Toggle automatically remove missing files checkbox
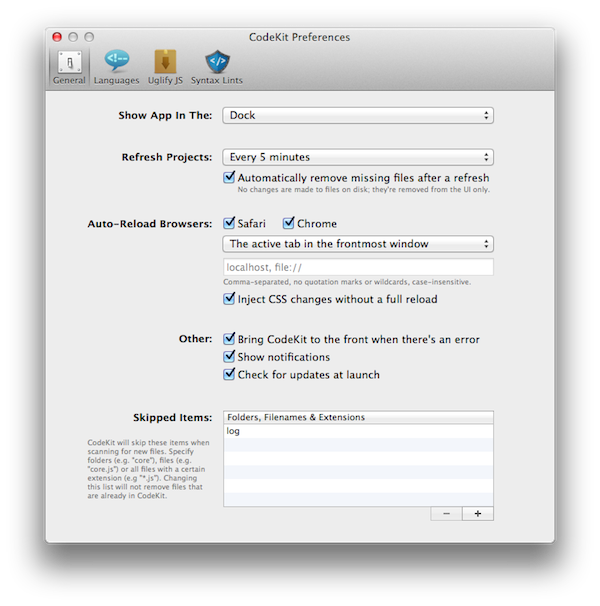 click(x=229, y=177)
